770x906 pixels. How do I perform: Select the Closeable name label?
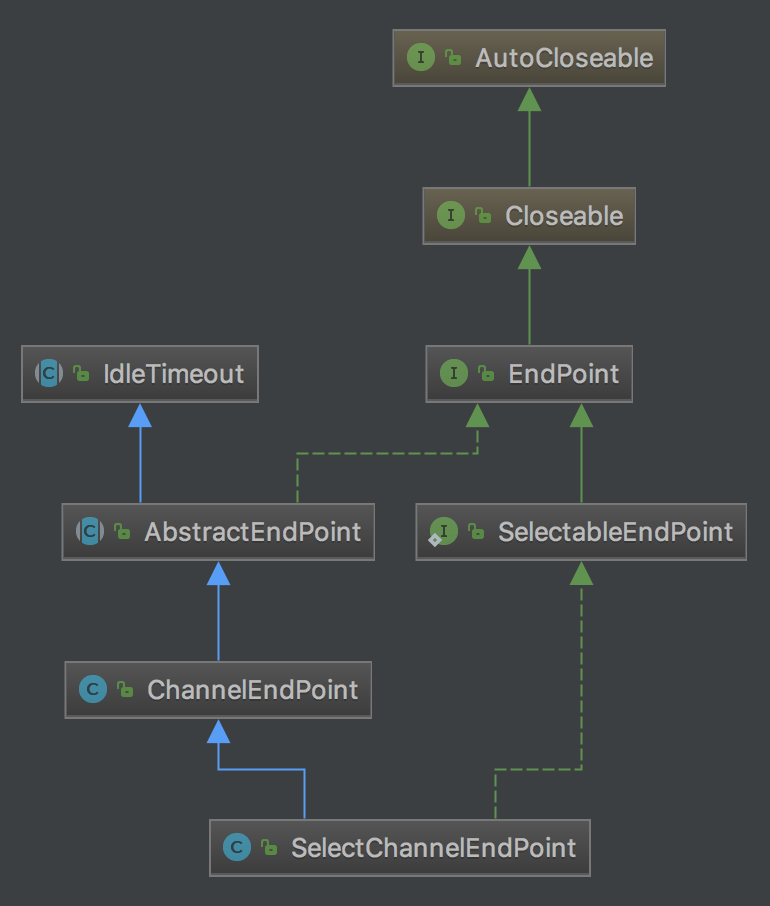pos(564,216)
